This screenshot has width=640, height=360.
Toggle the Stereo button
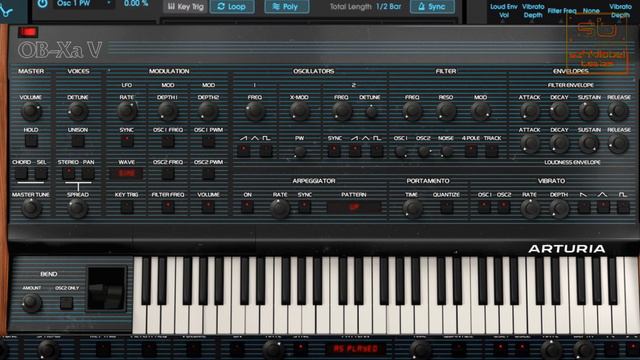[69, 173]
